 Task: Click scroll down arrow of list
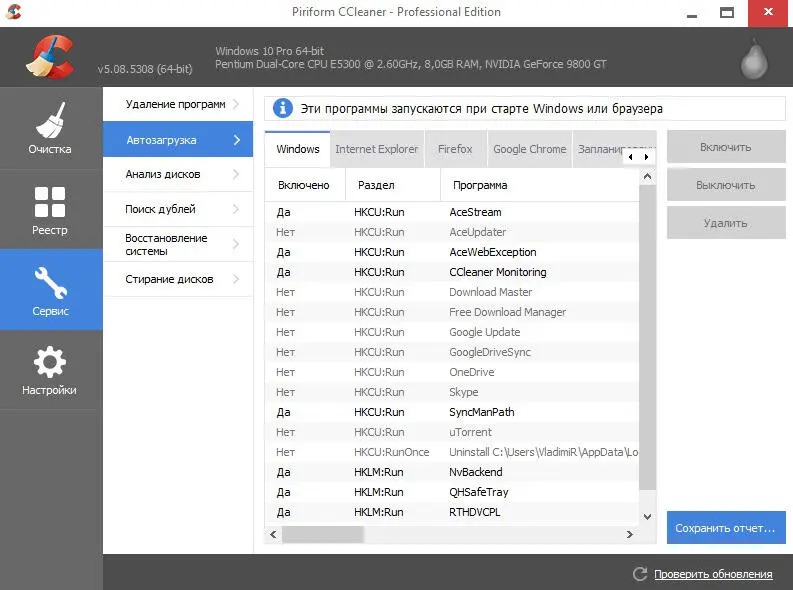pos(647,517)
